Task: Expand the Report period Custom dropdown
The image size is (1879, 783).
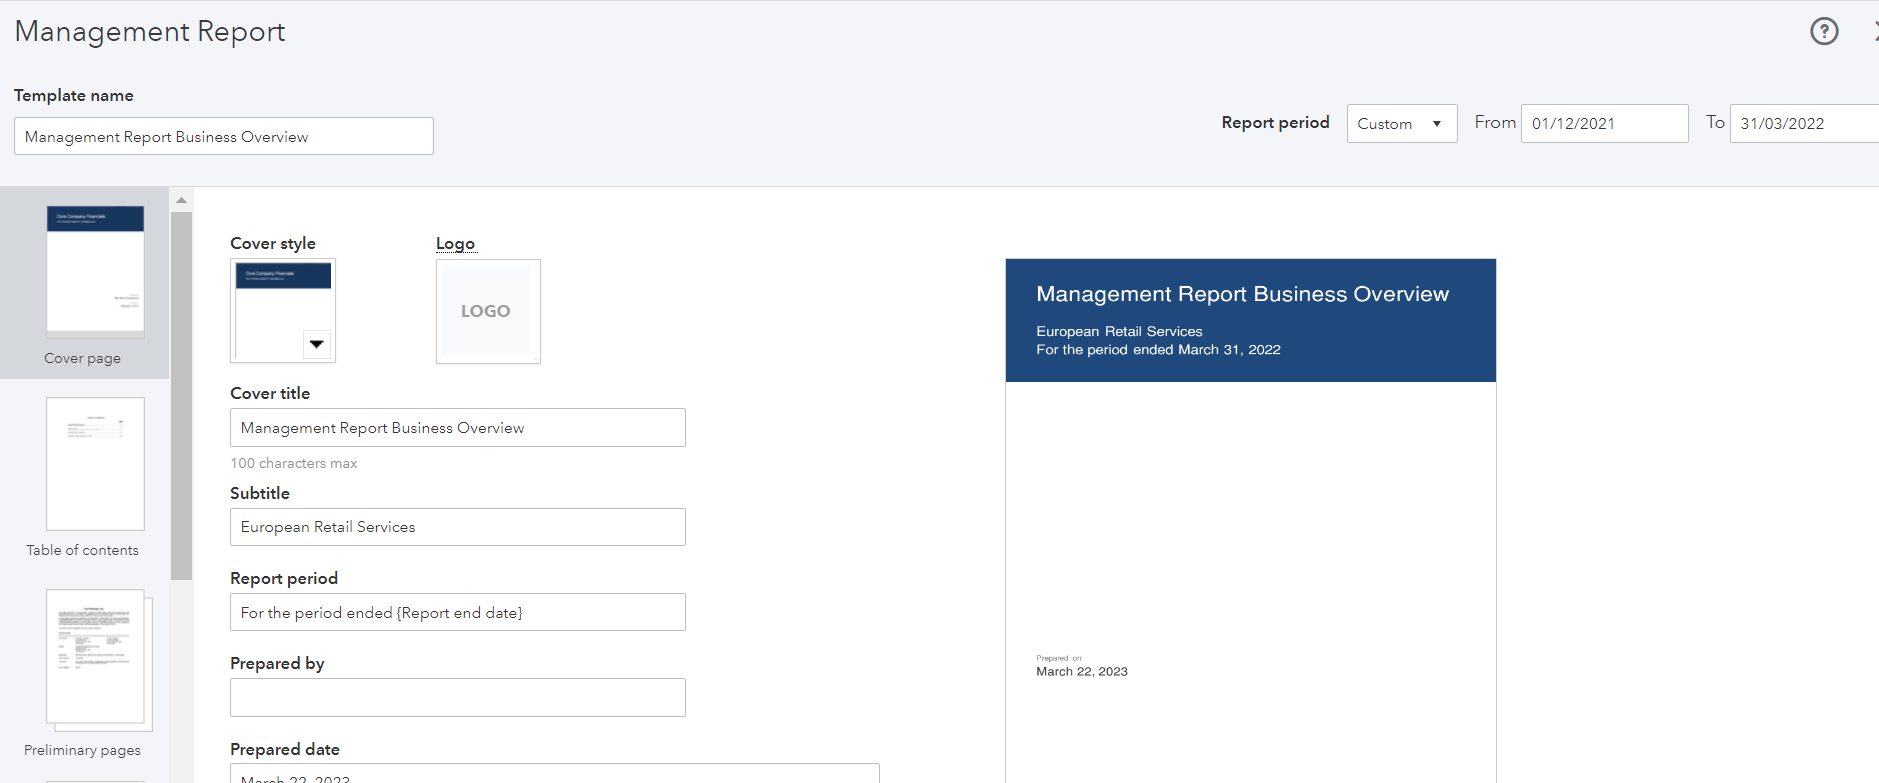Action: point(1401,124)
